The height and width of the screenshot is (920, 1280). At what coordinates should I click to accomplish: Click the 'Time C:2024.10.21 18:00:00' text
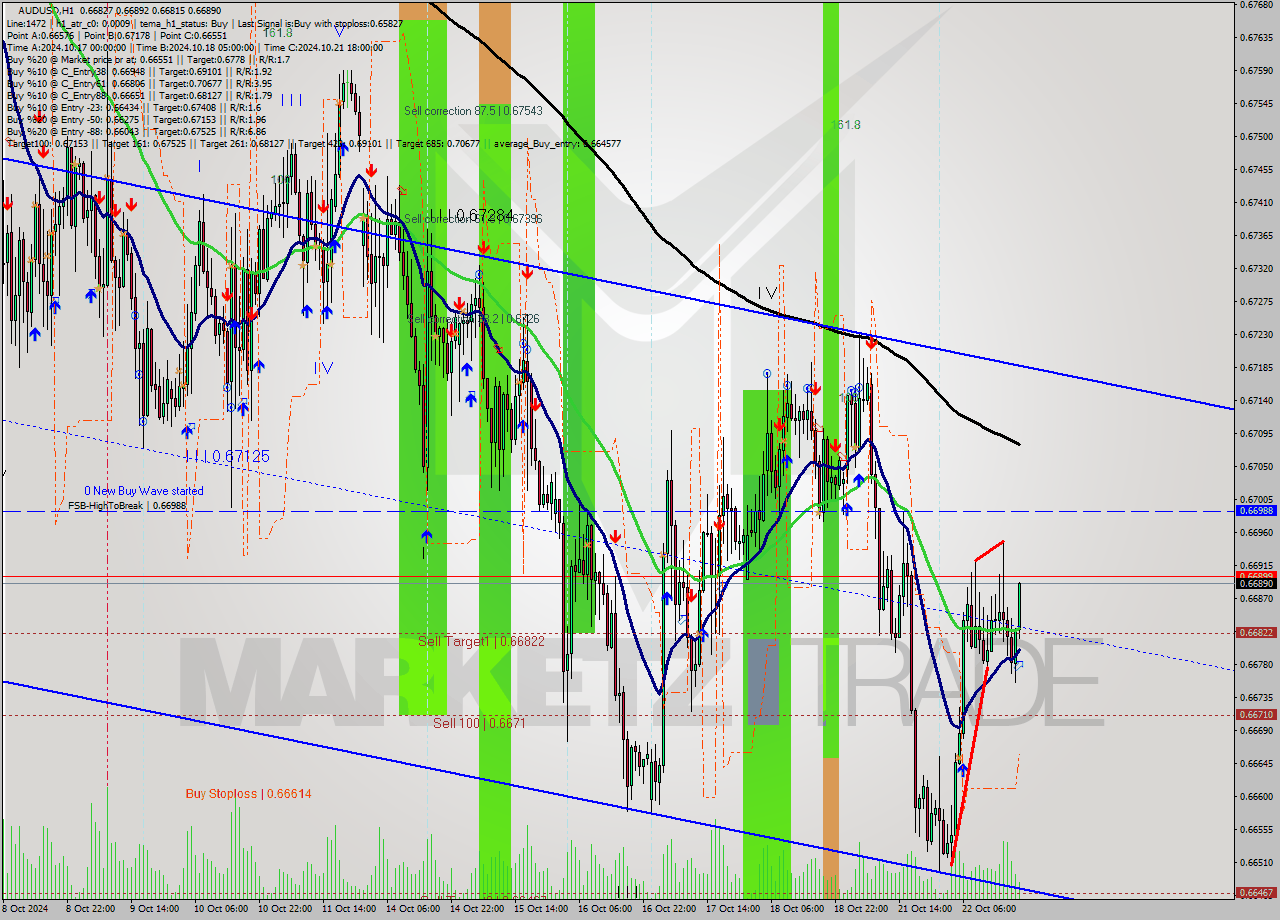click(325, 47)
